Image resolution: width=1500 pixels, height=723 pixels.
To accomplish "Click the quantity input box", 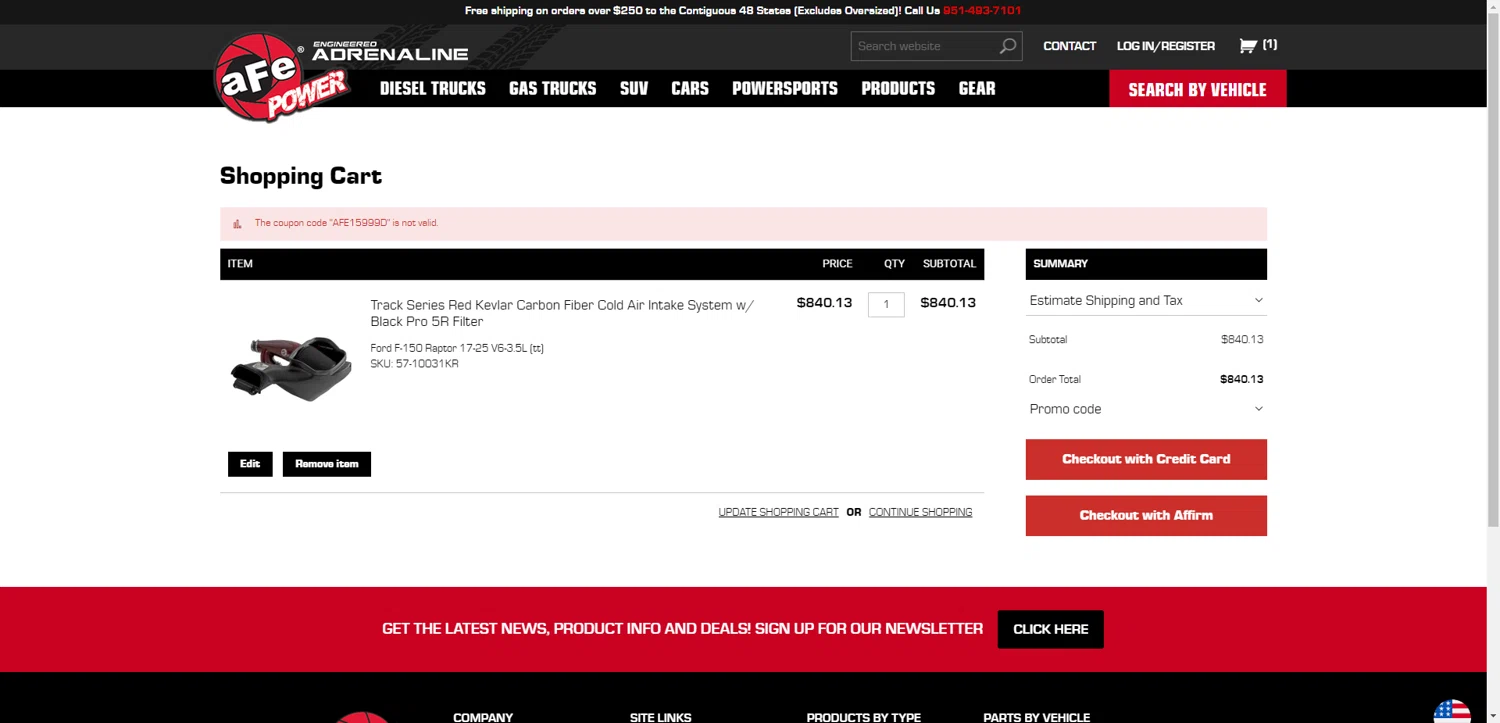I will pyautogui.click(x=886, y=305).
